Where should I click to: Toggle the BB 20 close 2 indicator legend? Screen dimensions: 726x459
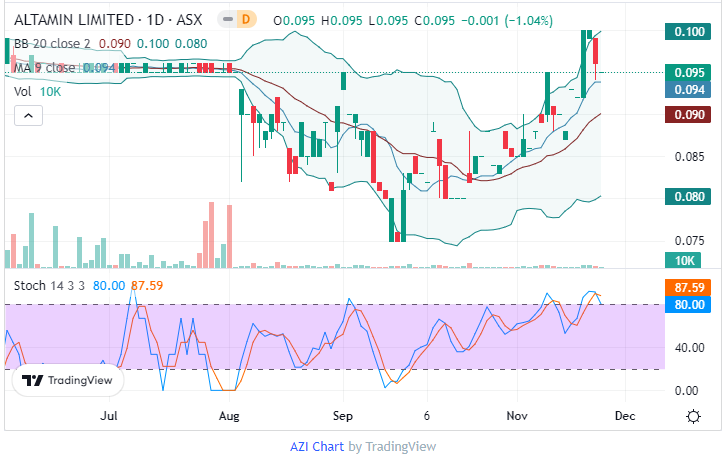coord(58,44)
